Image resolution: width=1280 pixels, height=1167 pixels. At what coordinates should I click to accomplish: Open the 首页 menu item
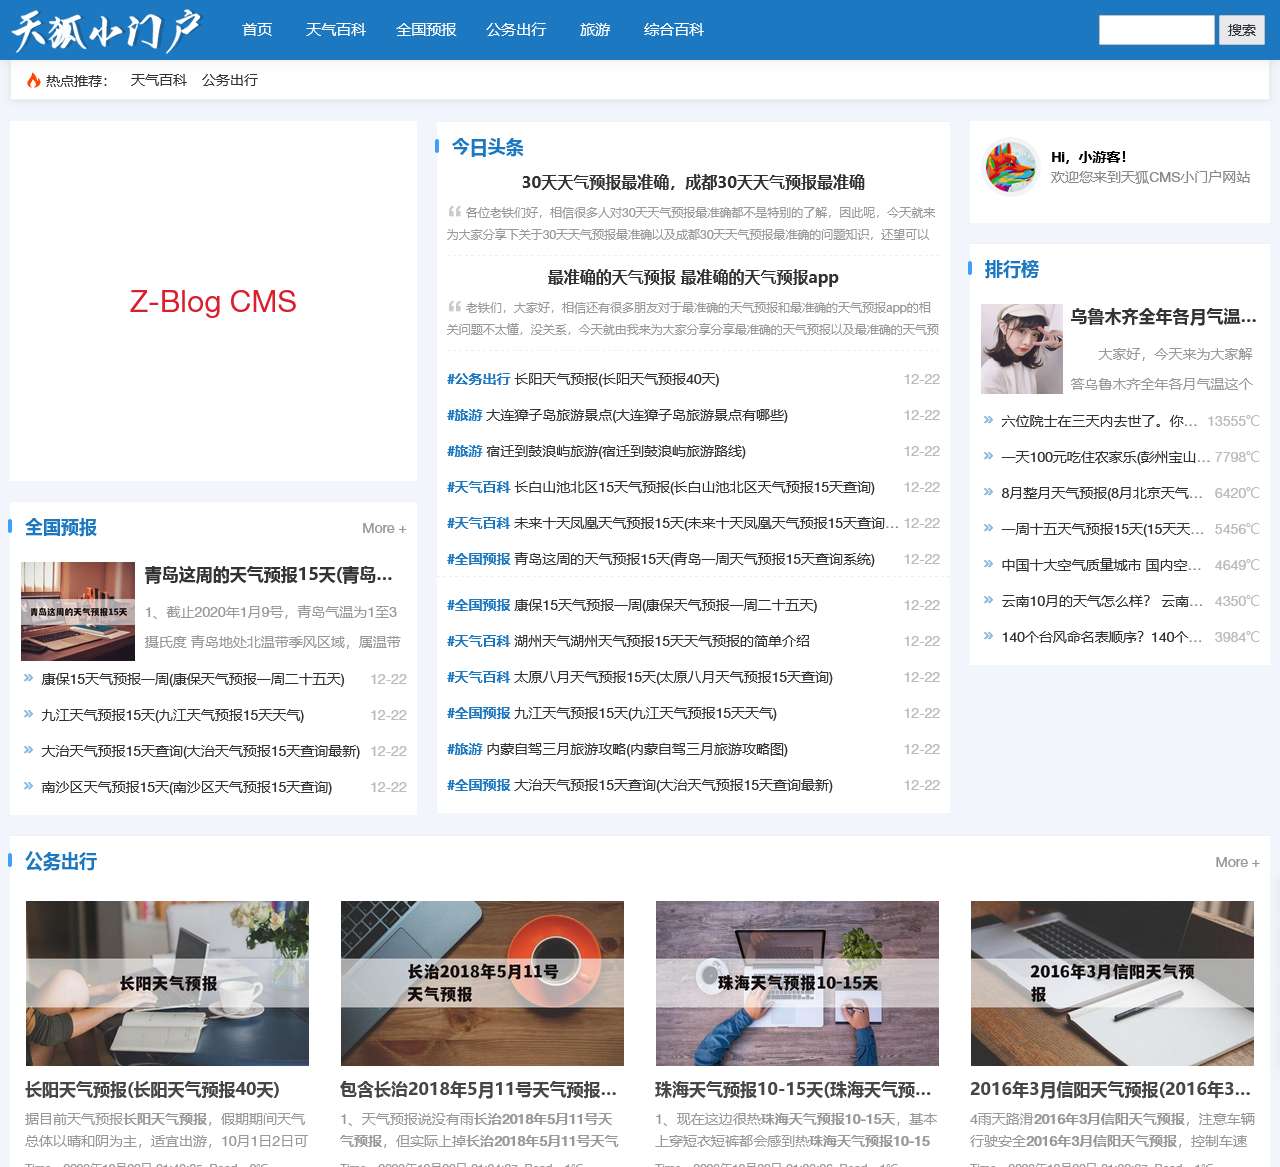[258, 30]
